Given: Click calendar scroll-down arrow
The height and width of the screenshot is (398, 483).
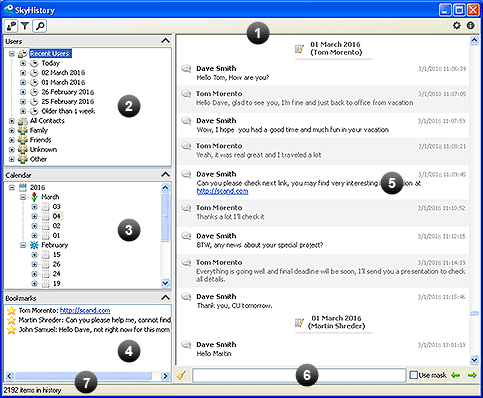Looking at the screenshot, I should pos(165,283).
